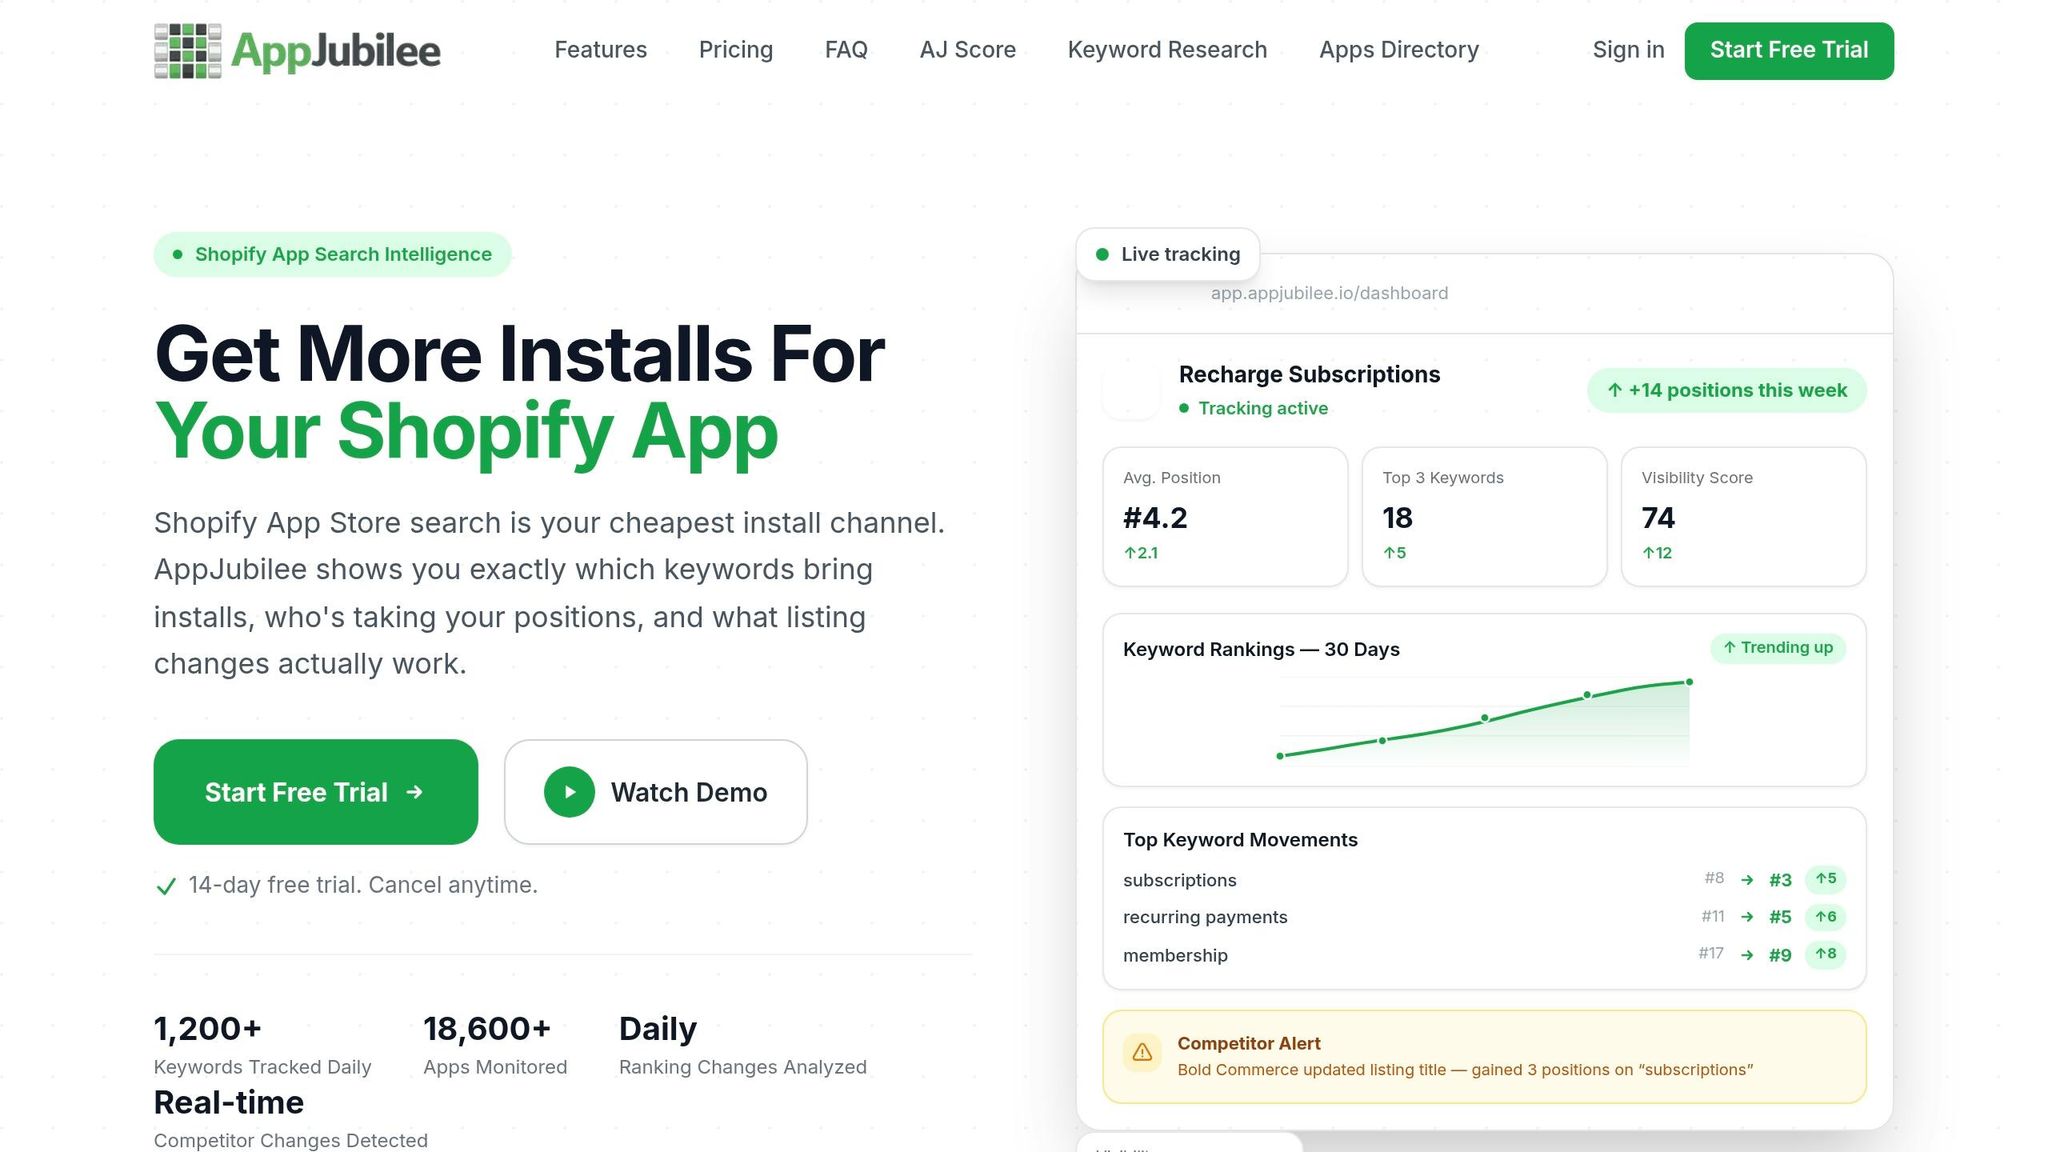
Task: Click the Recharge Subscriptions title
Action: (1309, 374)
